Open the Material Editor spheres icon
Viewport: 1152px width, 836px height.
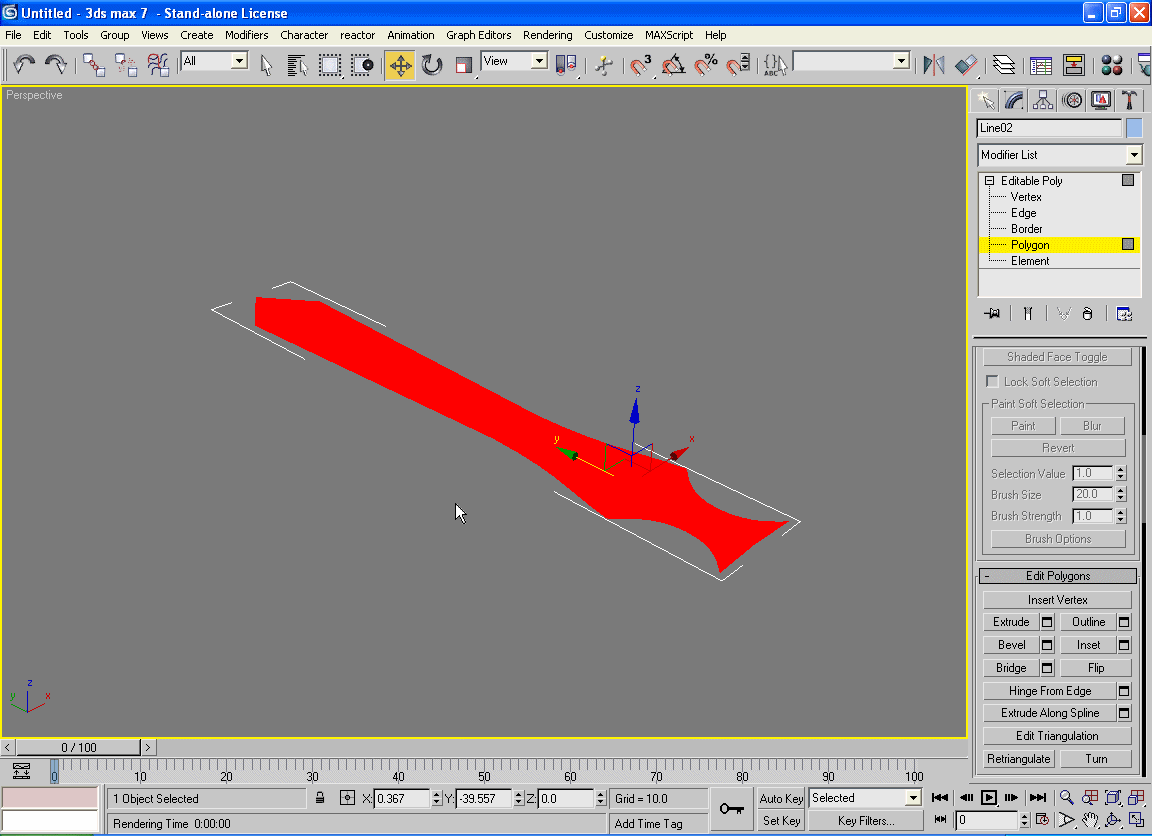[x=1111, y=65]
